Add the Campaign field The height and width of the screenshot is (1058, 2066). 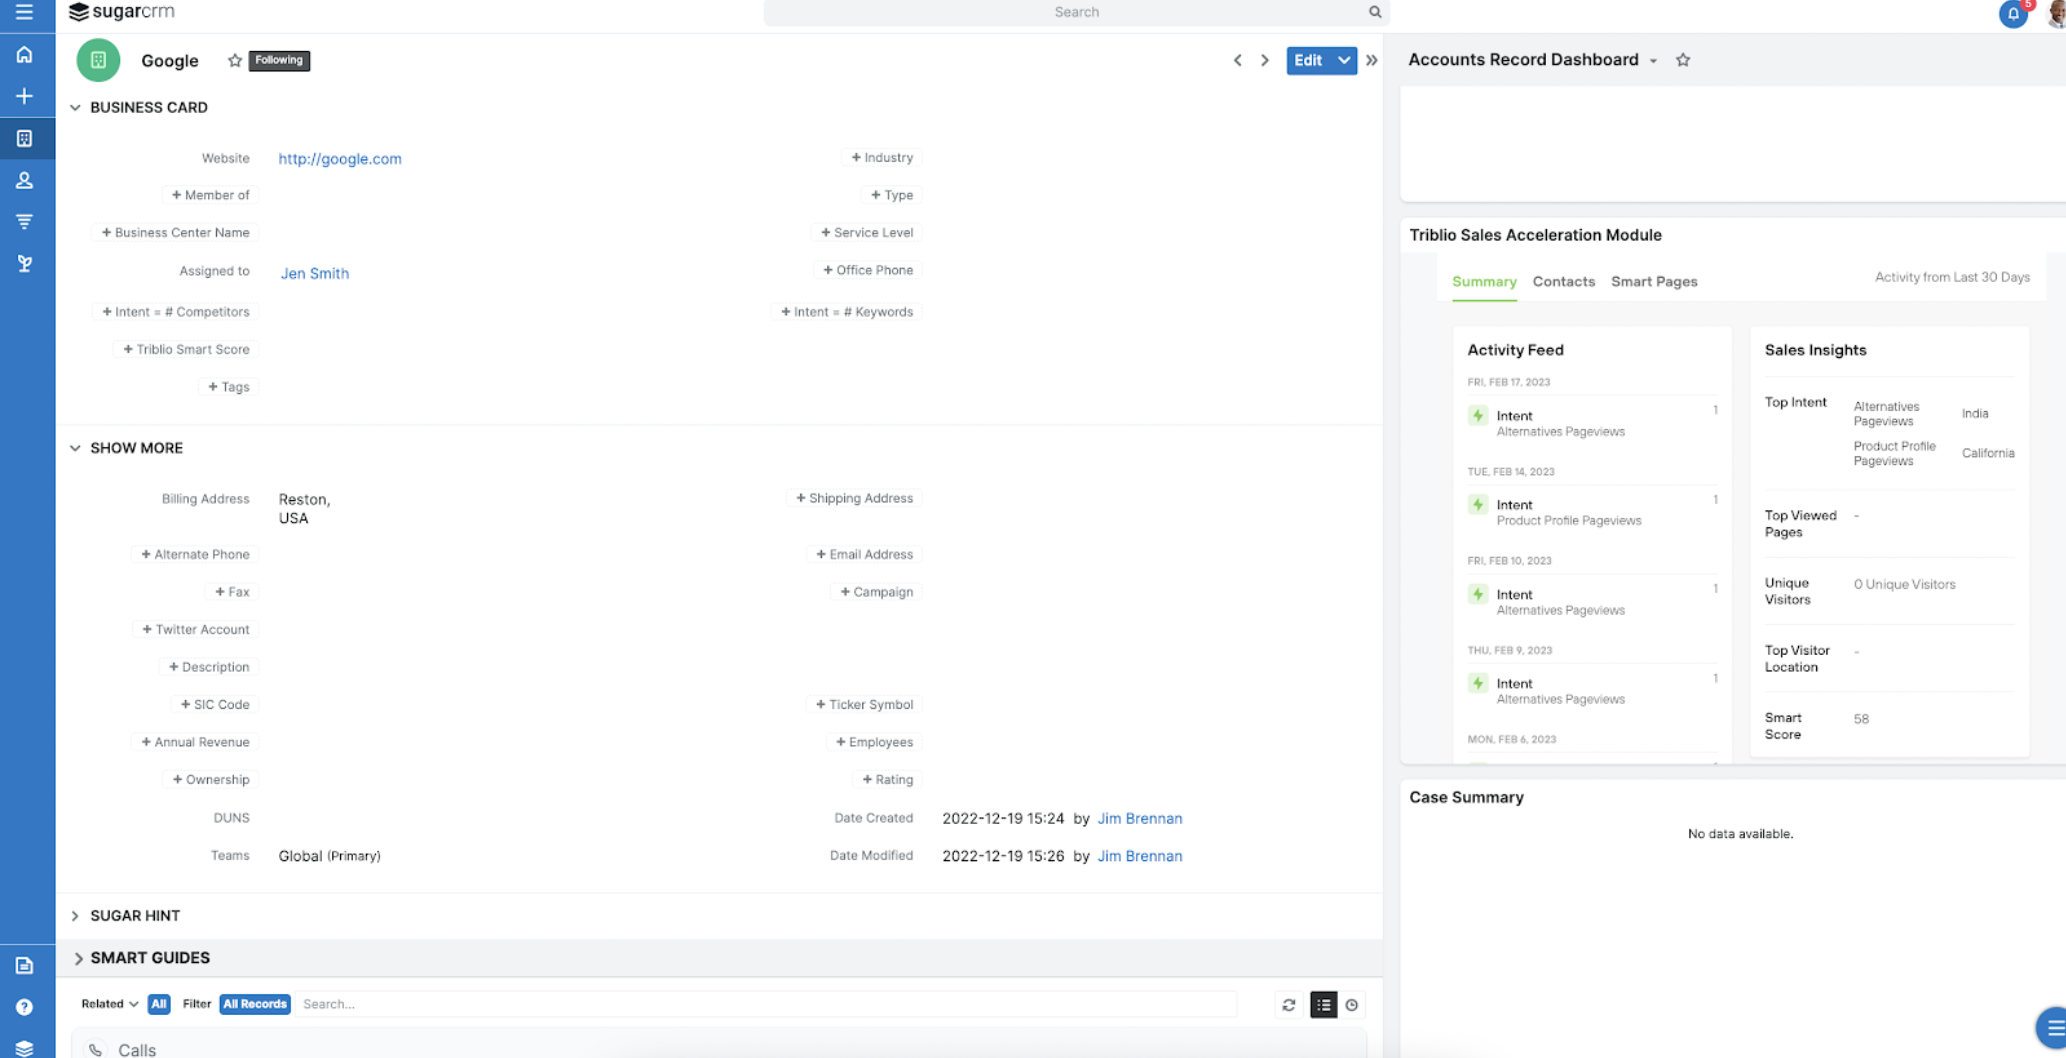point(876,592)
